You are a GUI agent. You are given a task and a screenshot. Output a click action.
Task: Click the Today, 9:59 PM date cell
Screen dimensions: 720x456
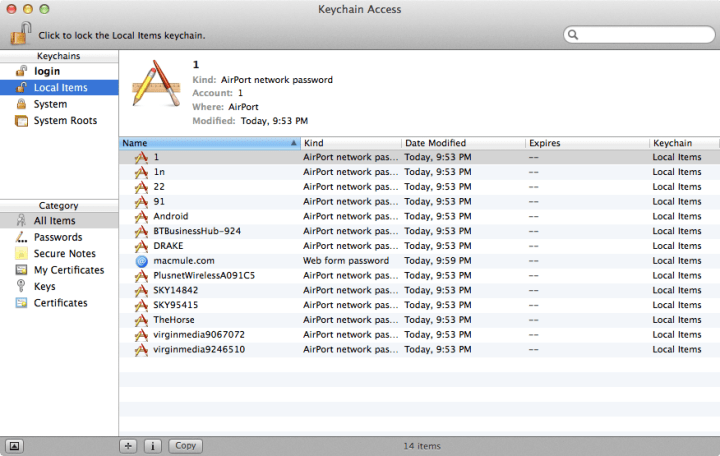[x=438, y=261]
